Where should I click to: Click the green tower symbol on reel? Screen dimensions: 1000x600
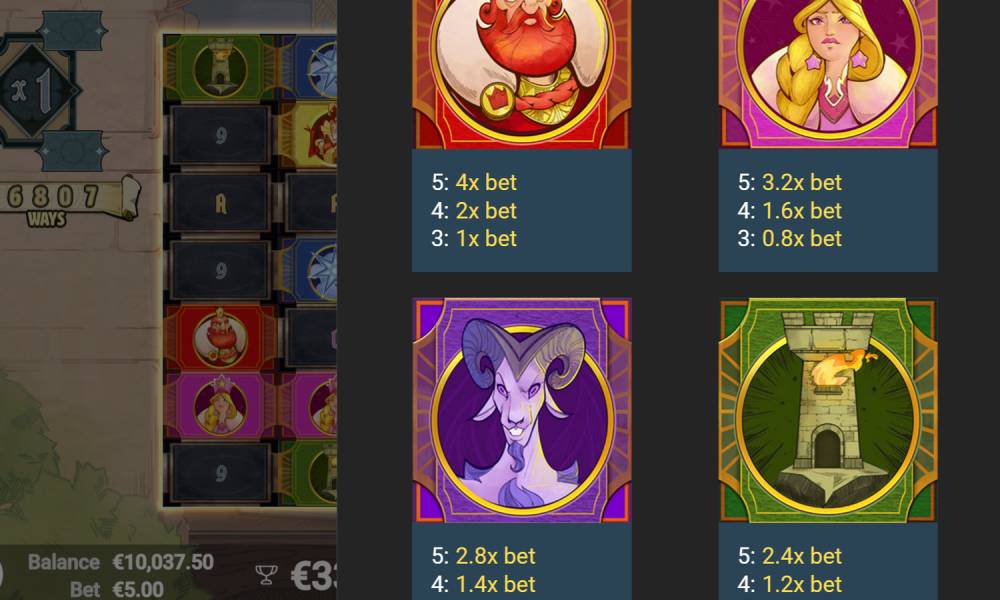coord(220,68)
